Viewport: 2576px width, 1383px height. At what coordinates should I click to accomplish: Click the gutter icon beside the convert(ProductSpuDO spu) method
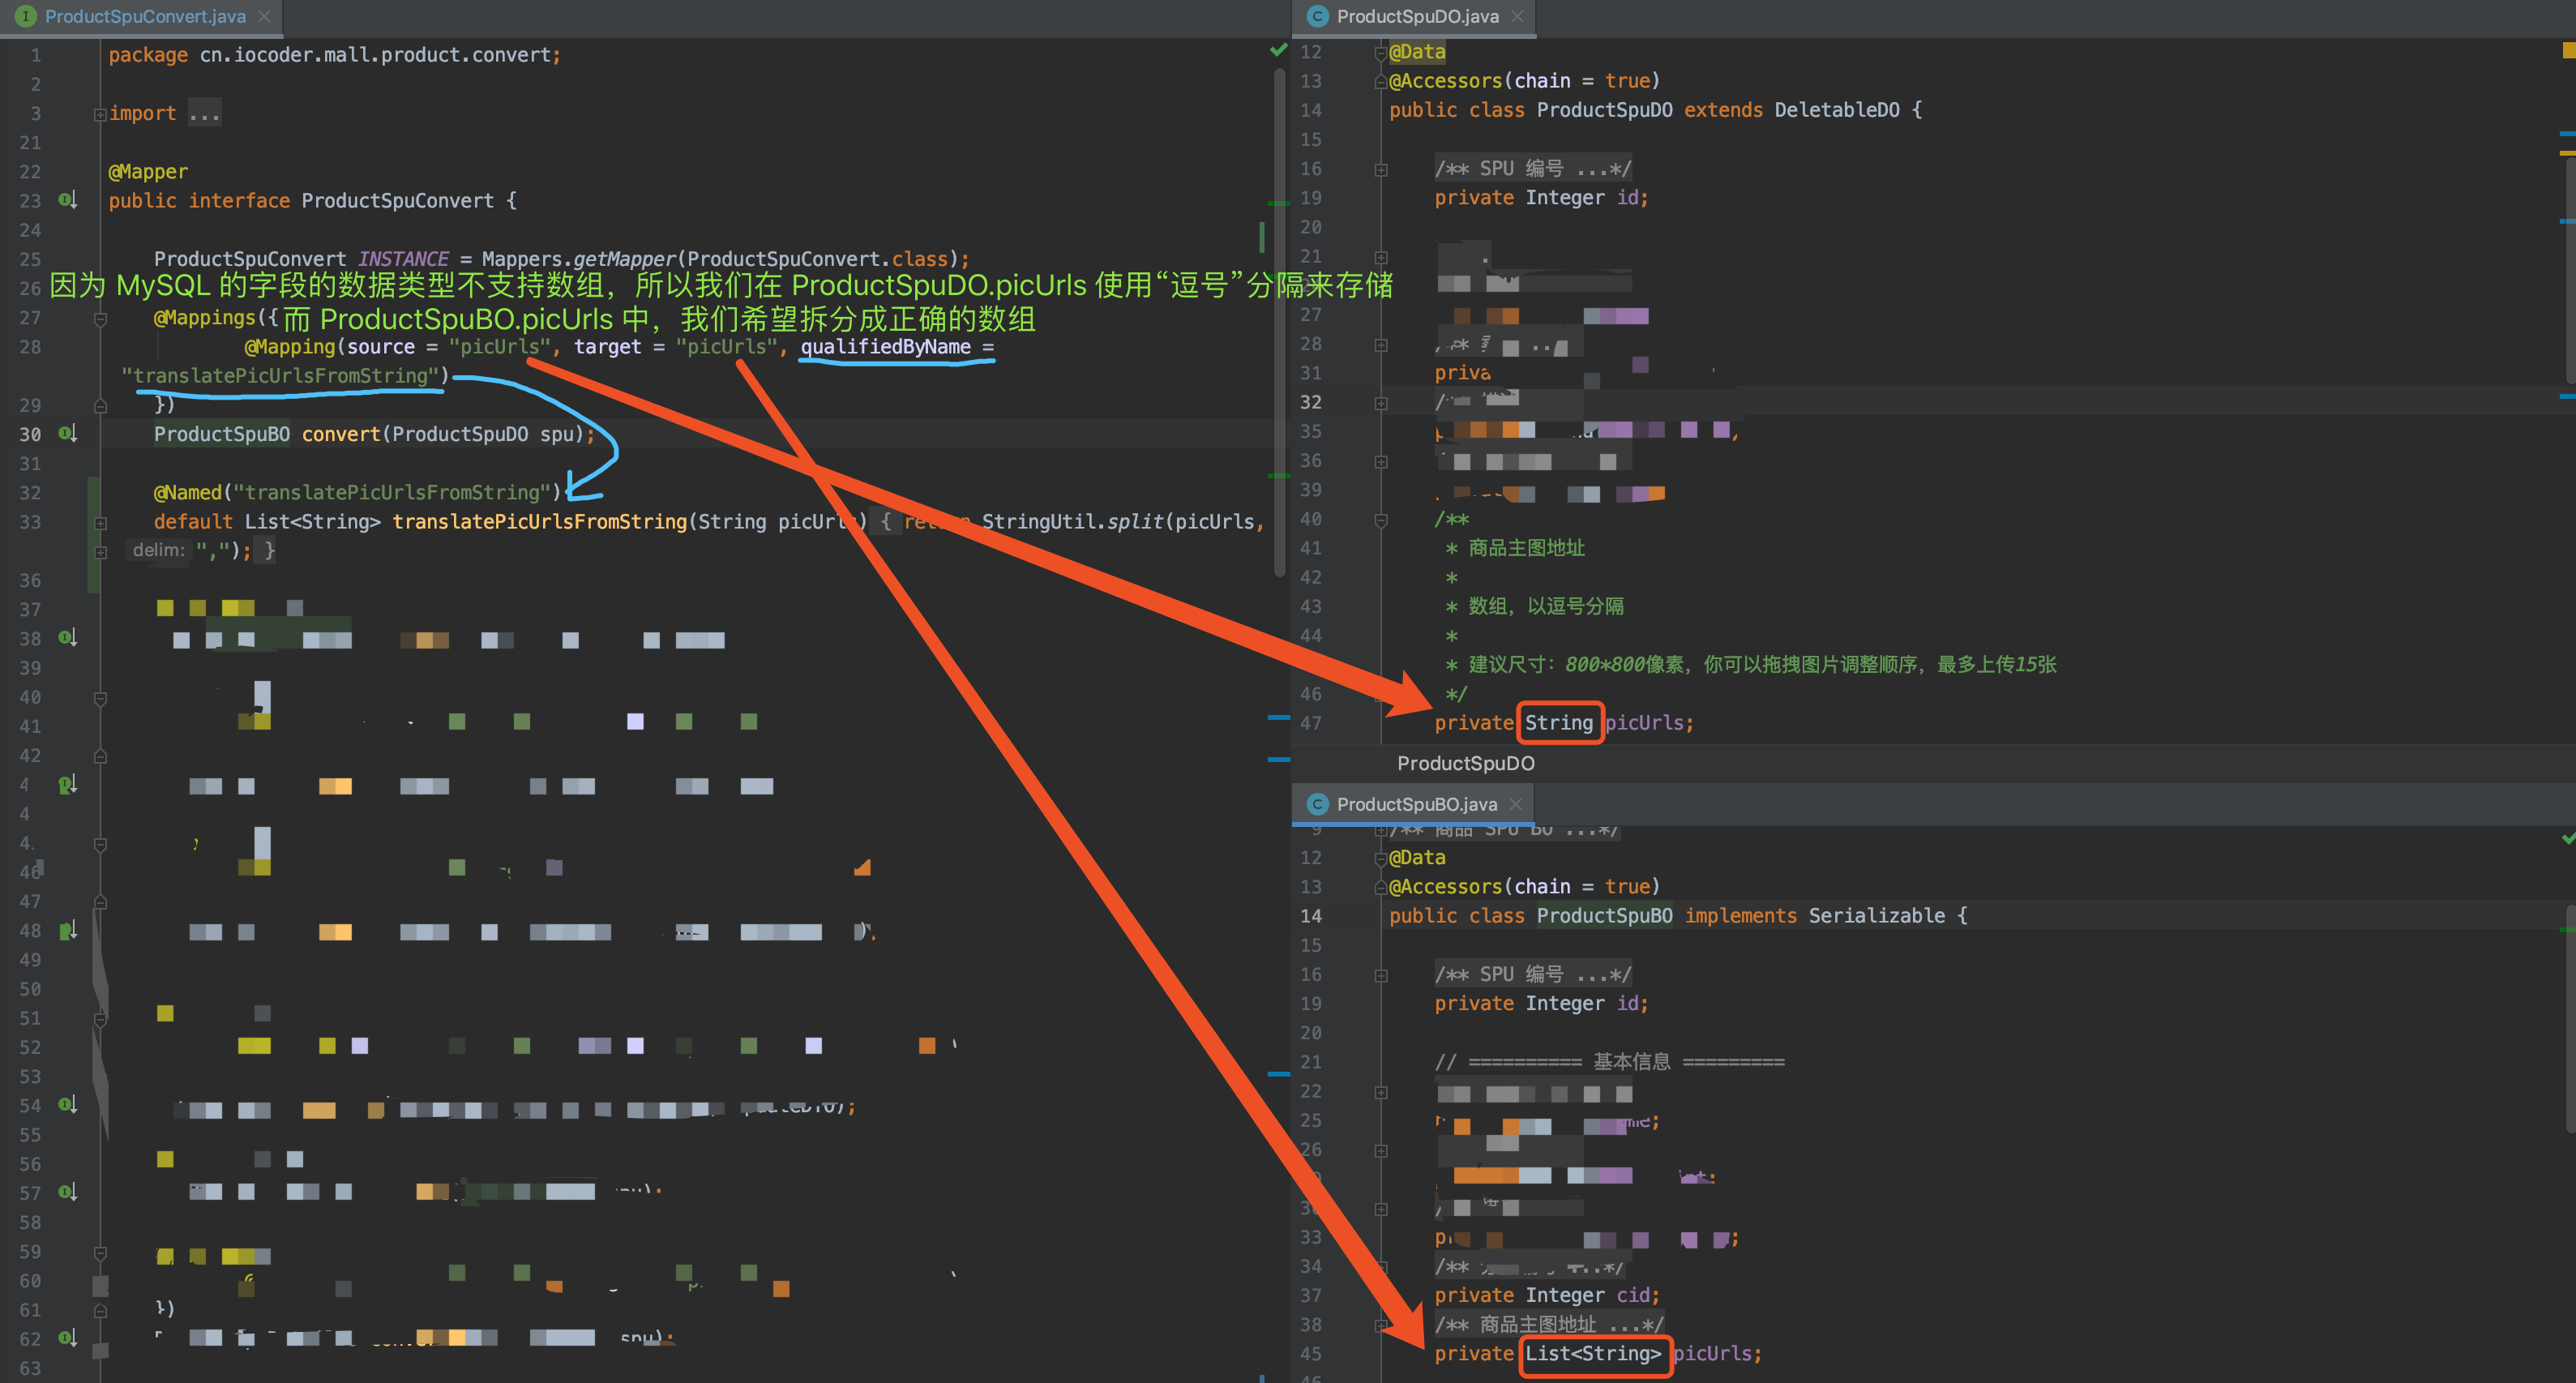[x=67, y=434]
